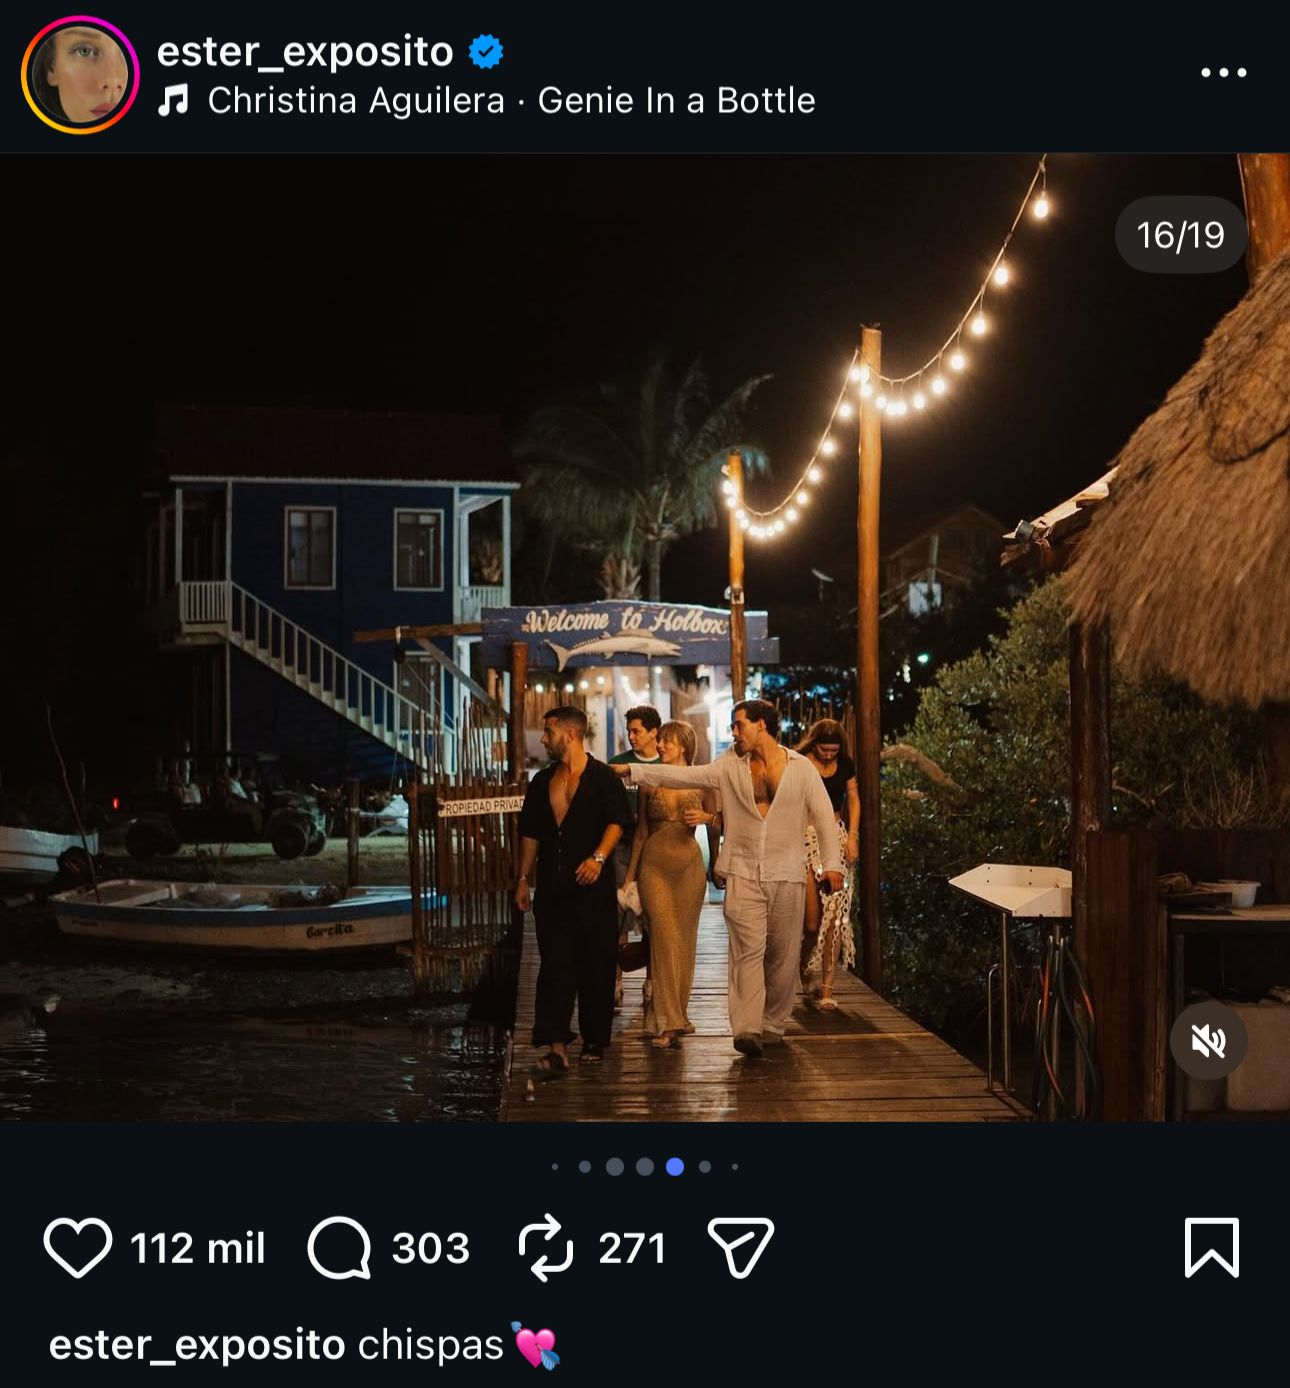The height and width of the screenshot is (1388, 1290).
Task: Tap the 16/19 slide counter badge
Action: pos(1180,235)
